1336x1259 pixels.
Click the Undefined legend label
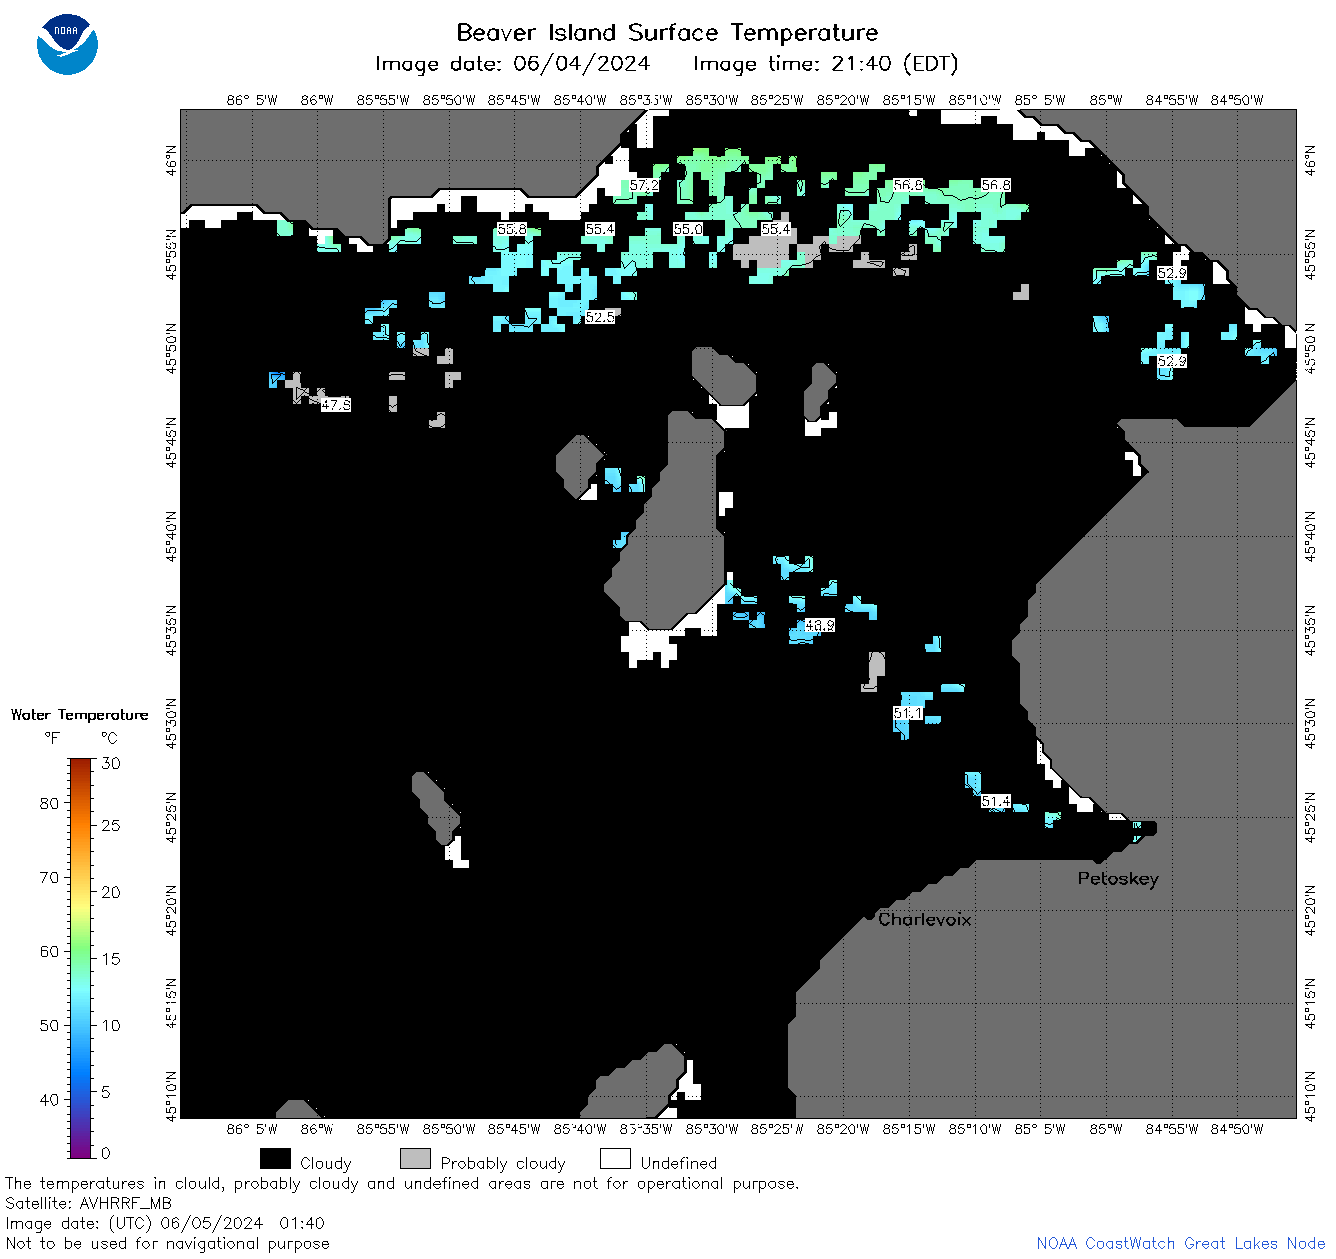[x=679, y=1164]
